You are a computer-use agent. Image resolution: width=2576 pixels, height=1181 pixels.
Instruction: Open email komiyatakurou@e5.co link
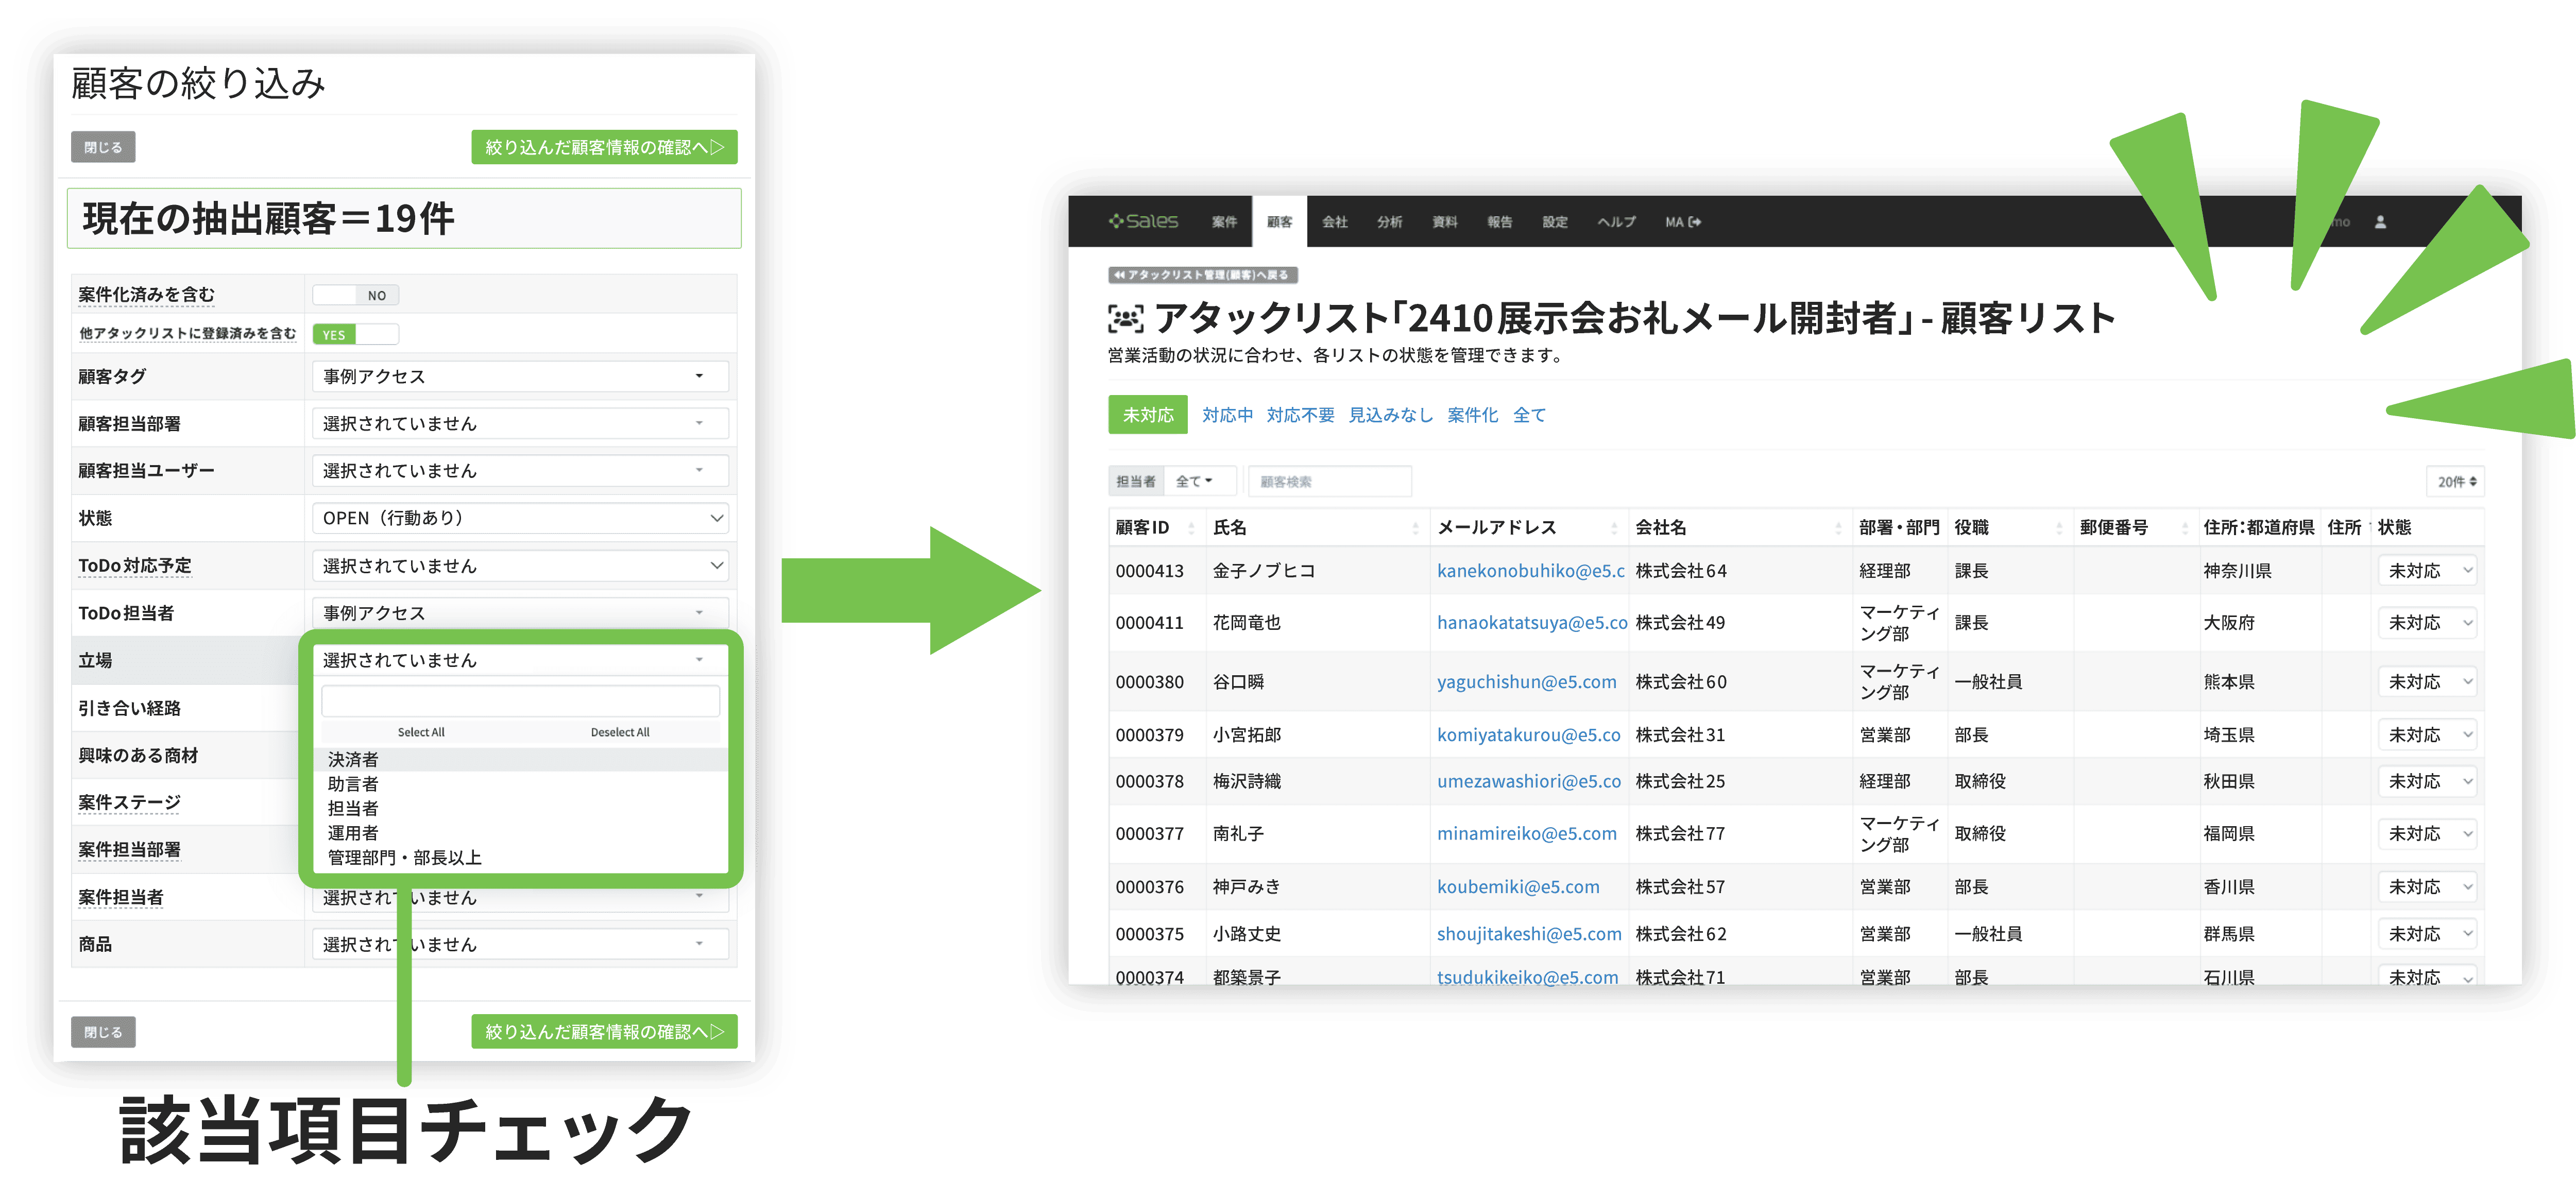click(x=1528, y=734)
